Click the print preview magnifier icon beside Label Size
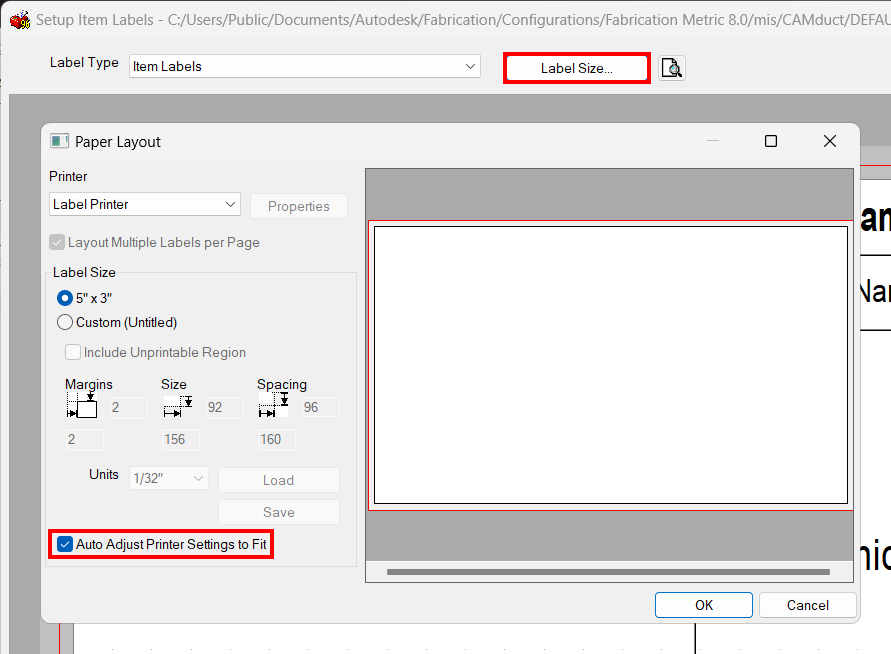Viewport: 891px width, 654px height. click(x=671, y=67)
